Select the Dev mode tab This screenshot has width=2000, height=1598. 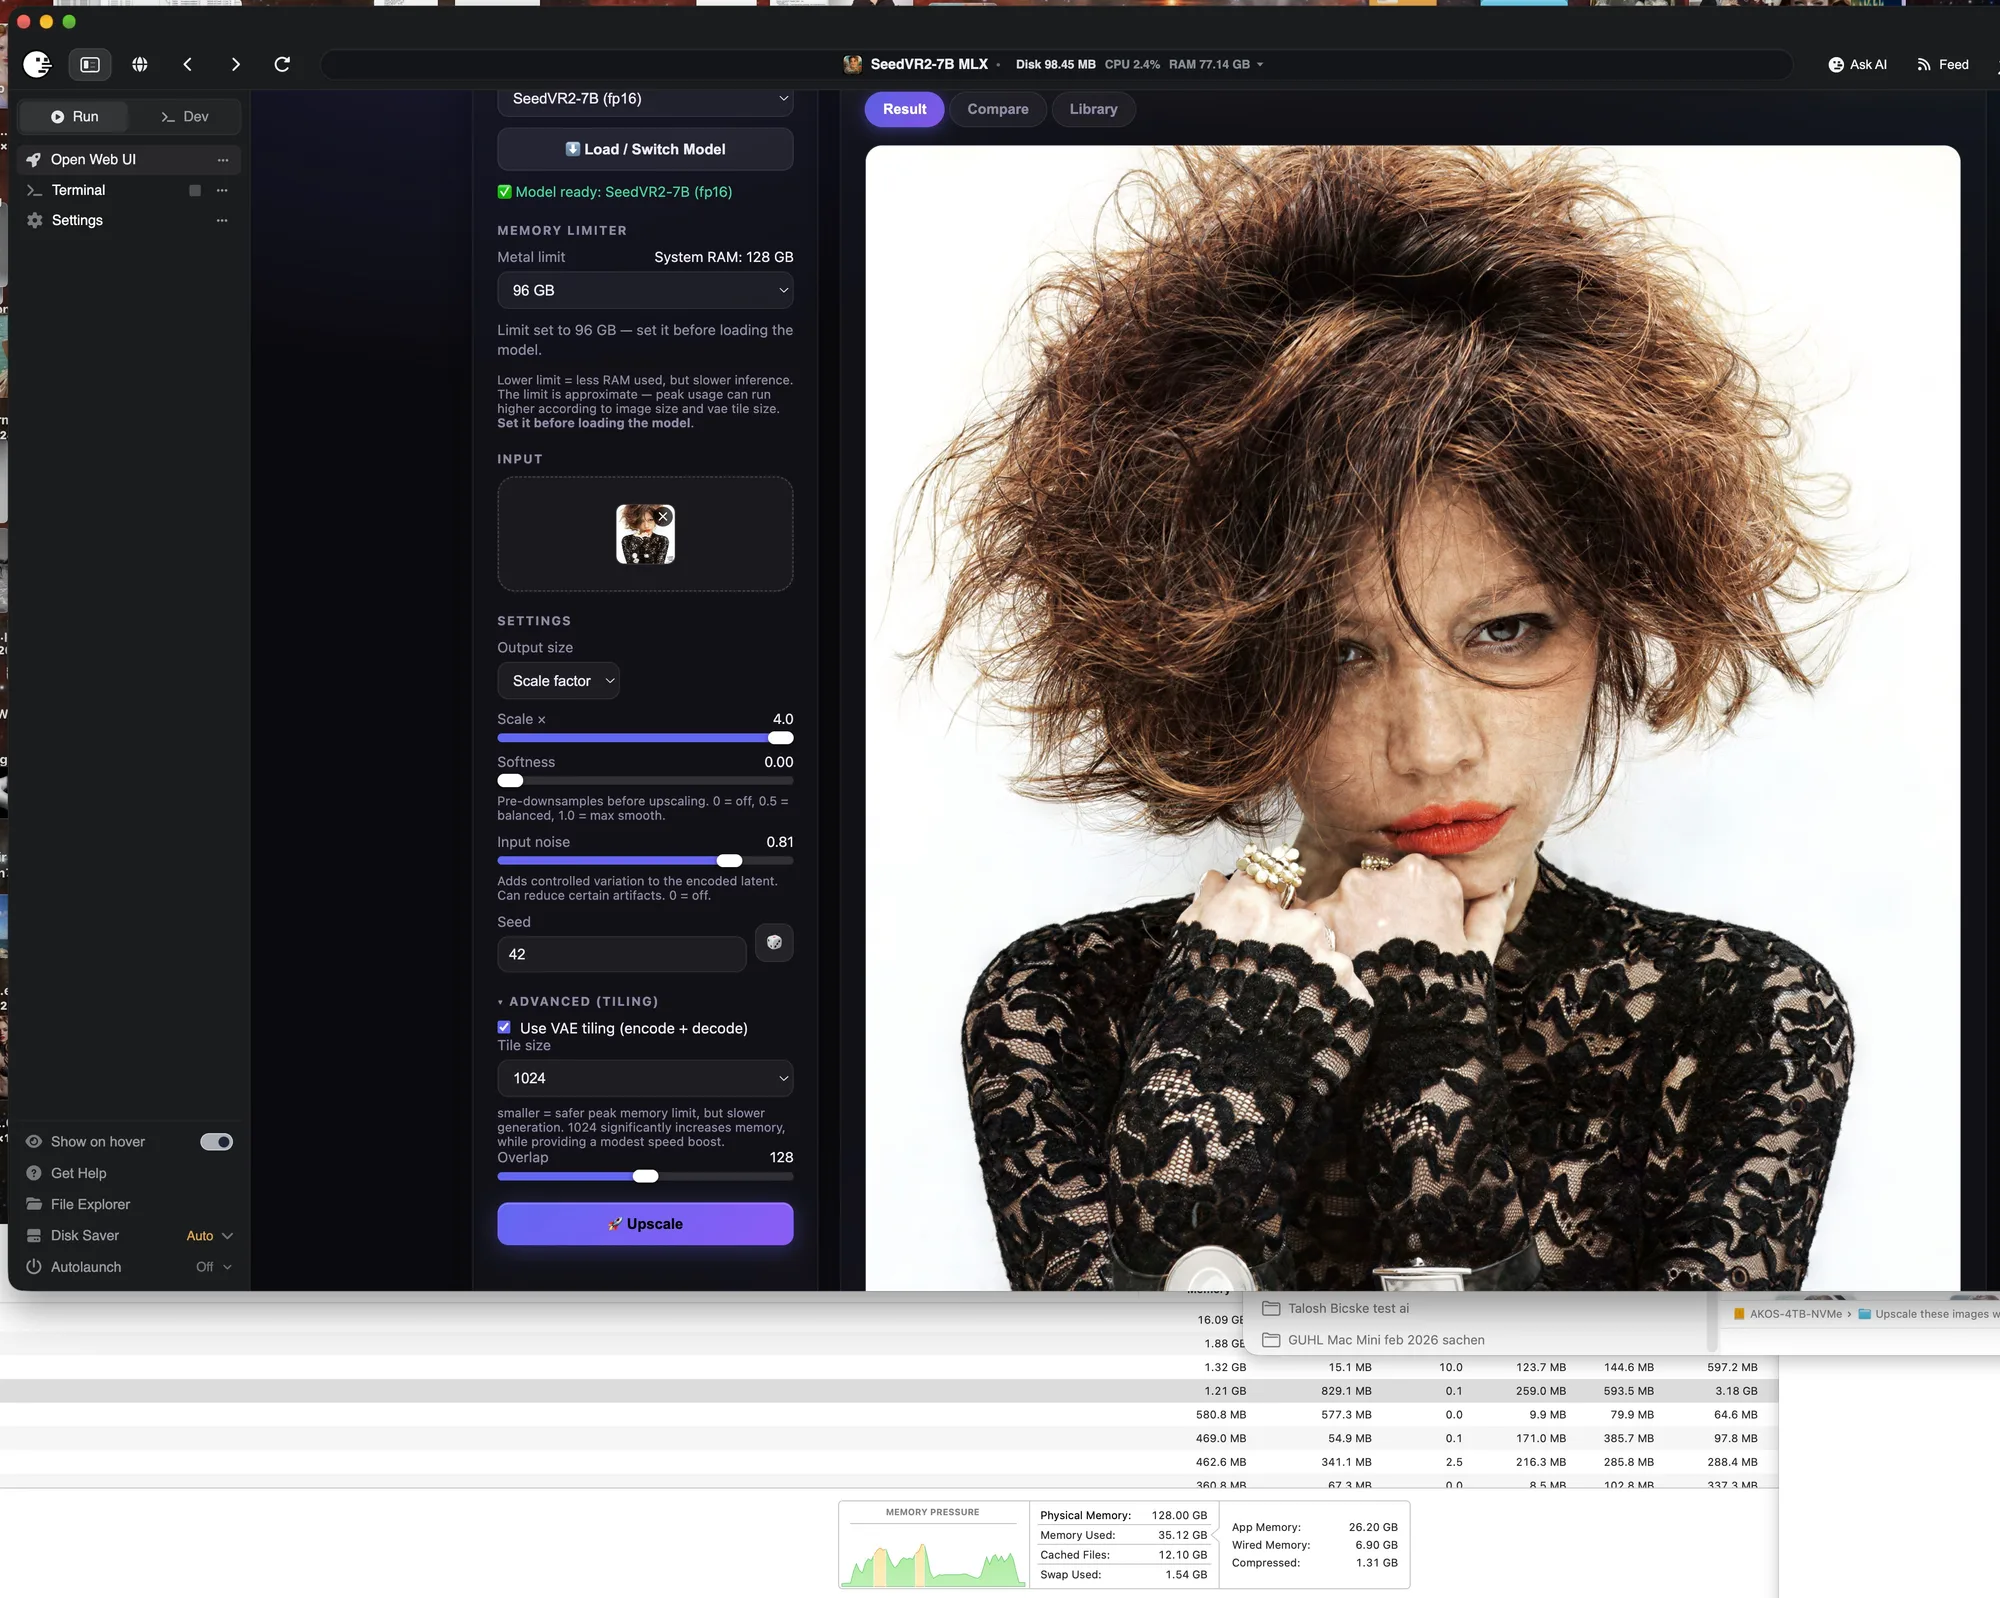pos(185,117)
